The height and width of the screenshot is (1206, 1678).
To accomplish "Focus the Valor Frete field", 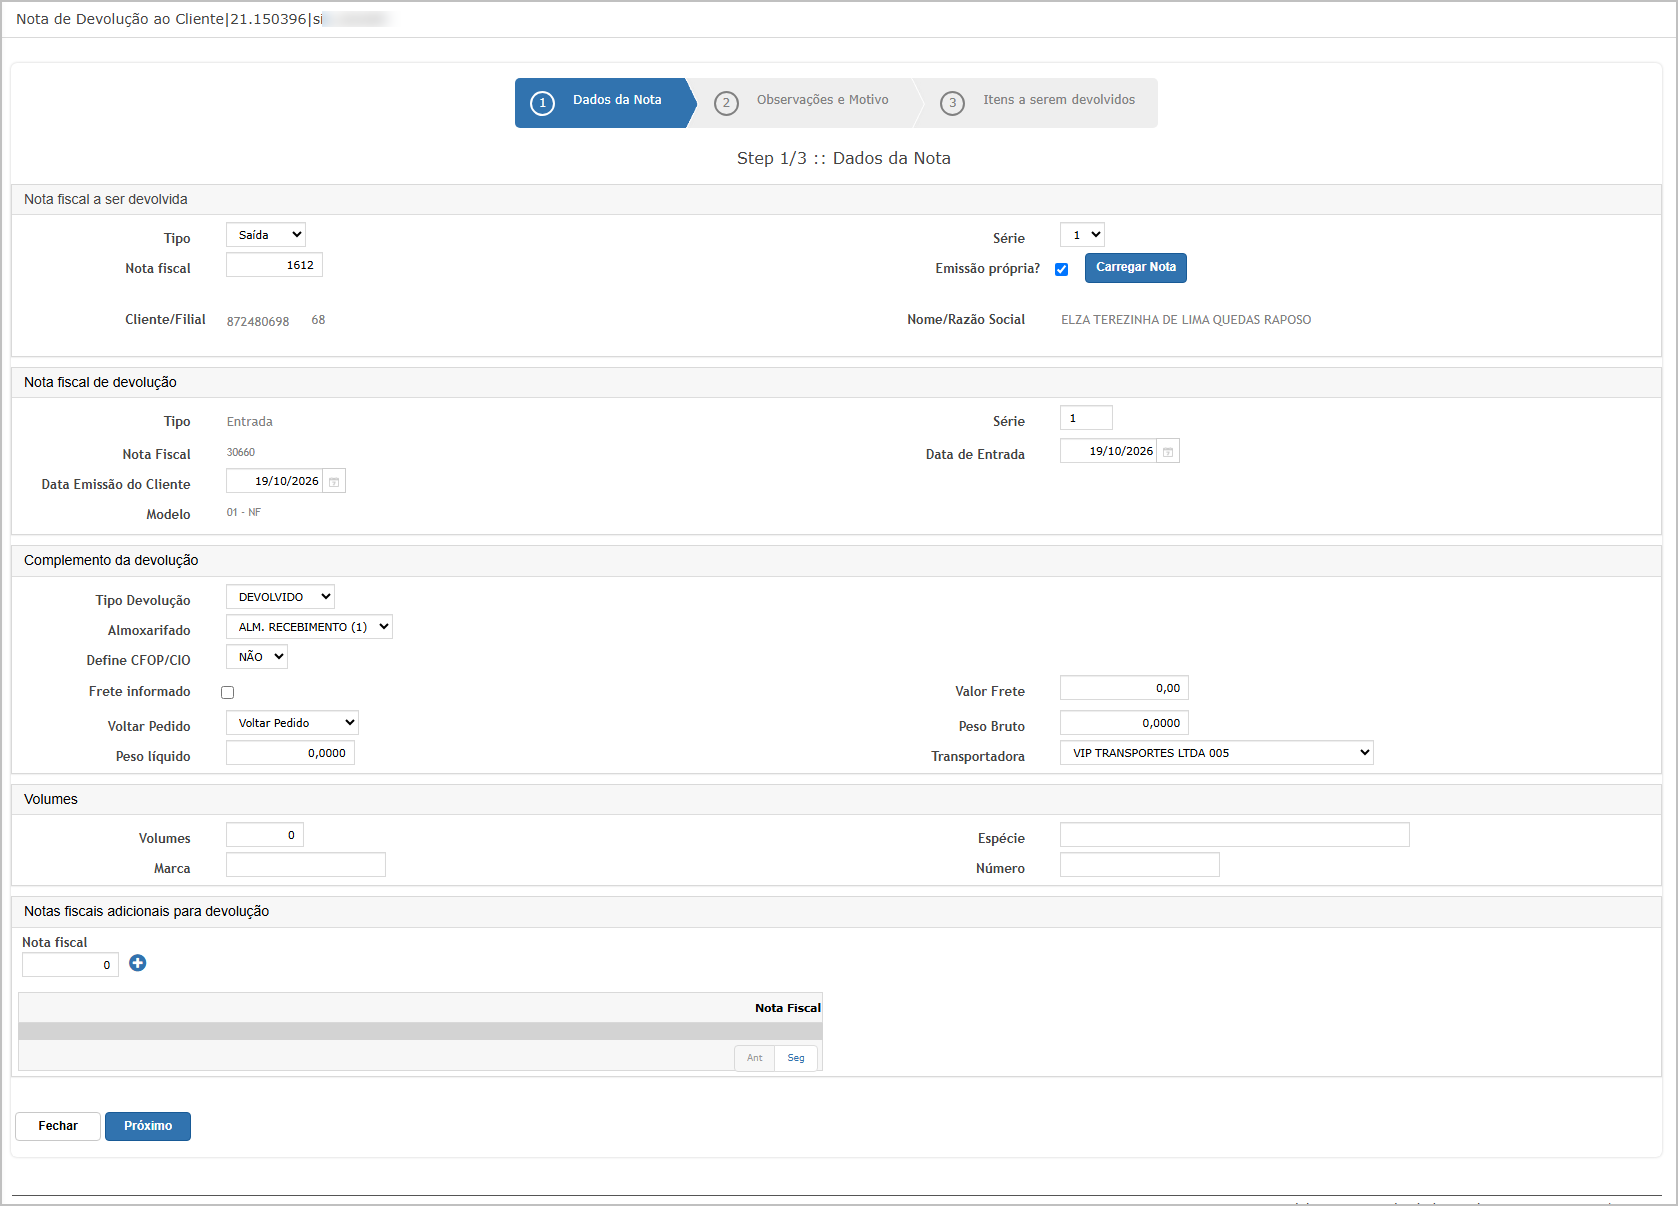I will tap(1124, 688).
